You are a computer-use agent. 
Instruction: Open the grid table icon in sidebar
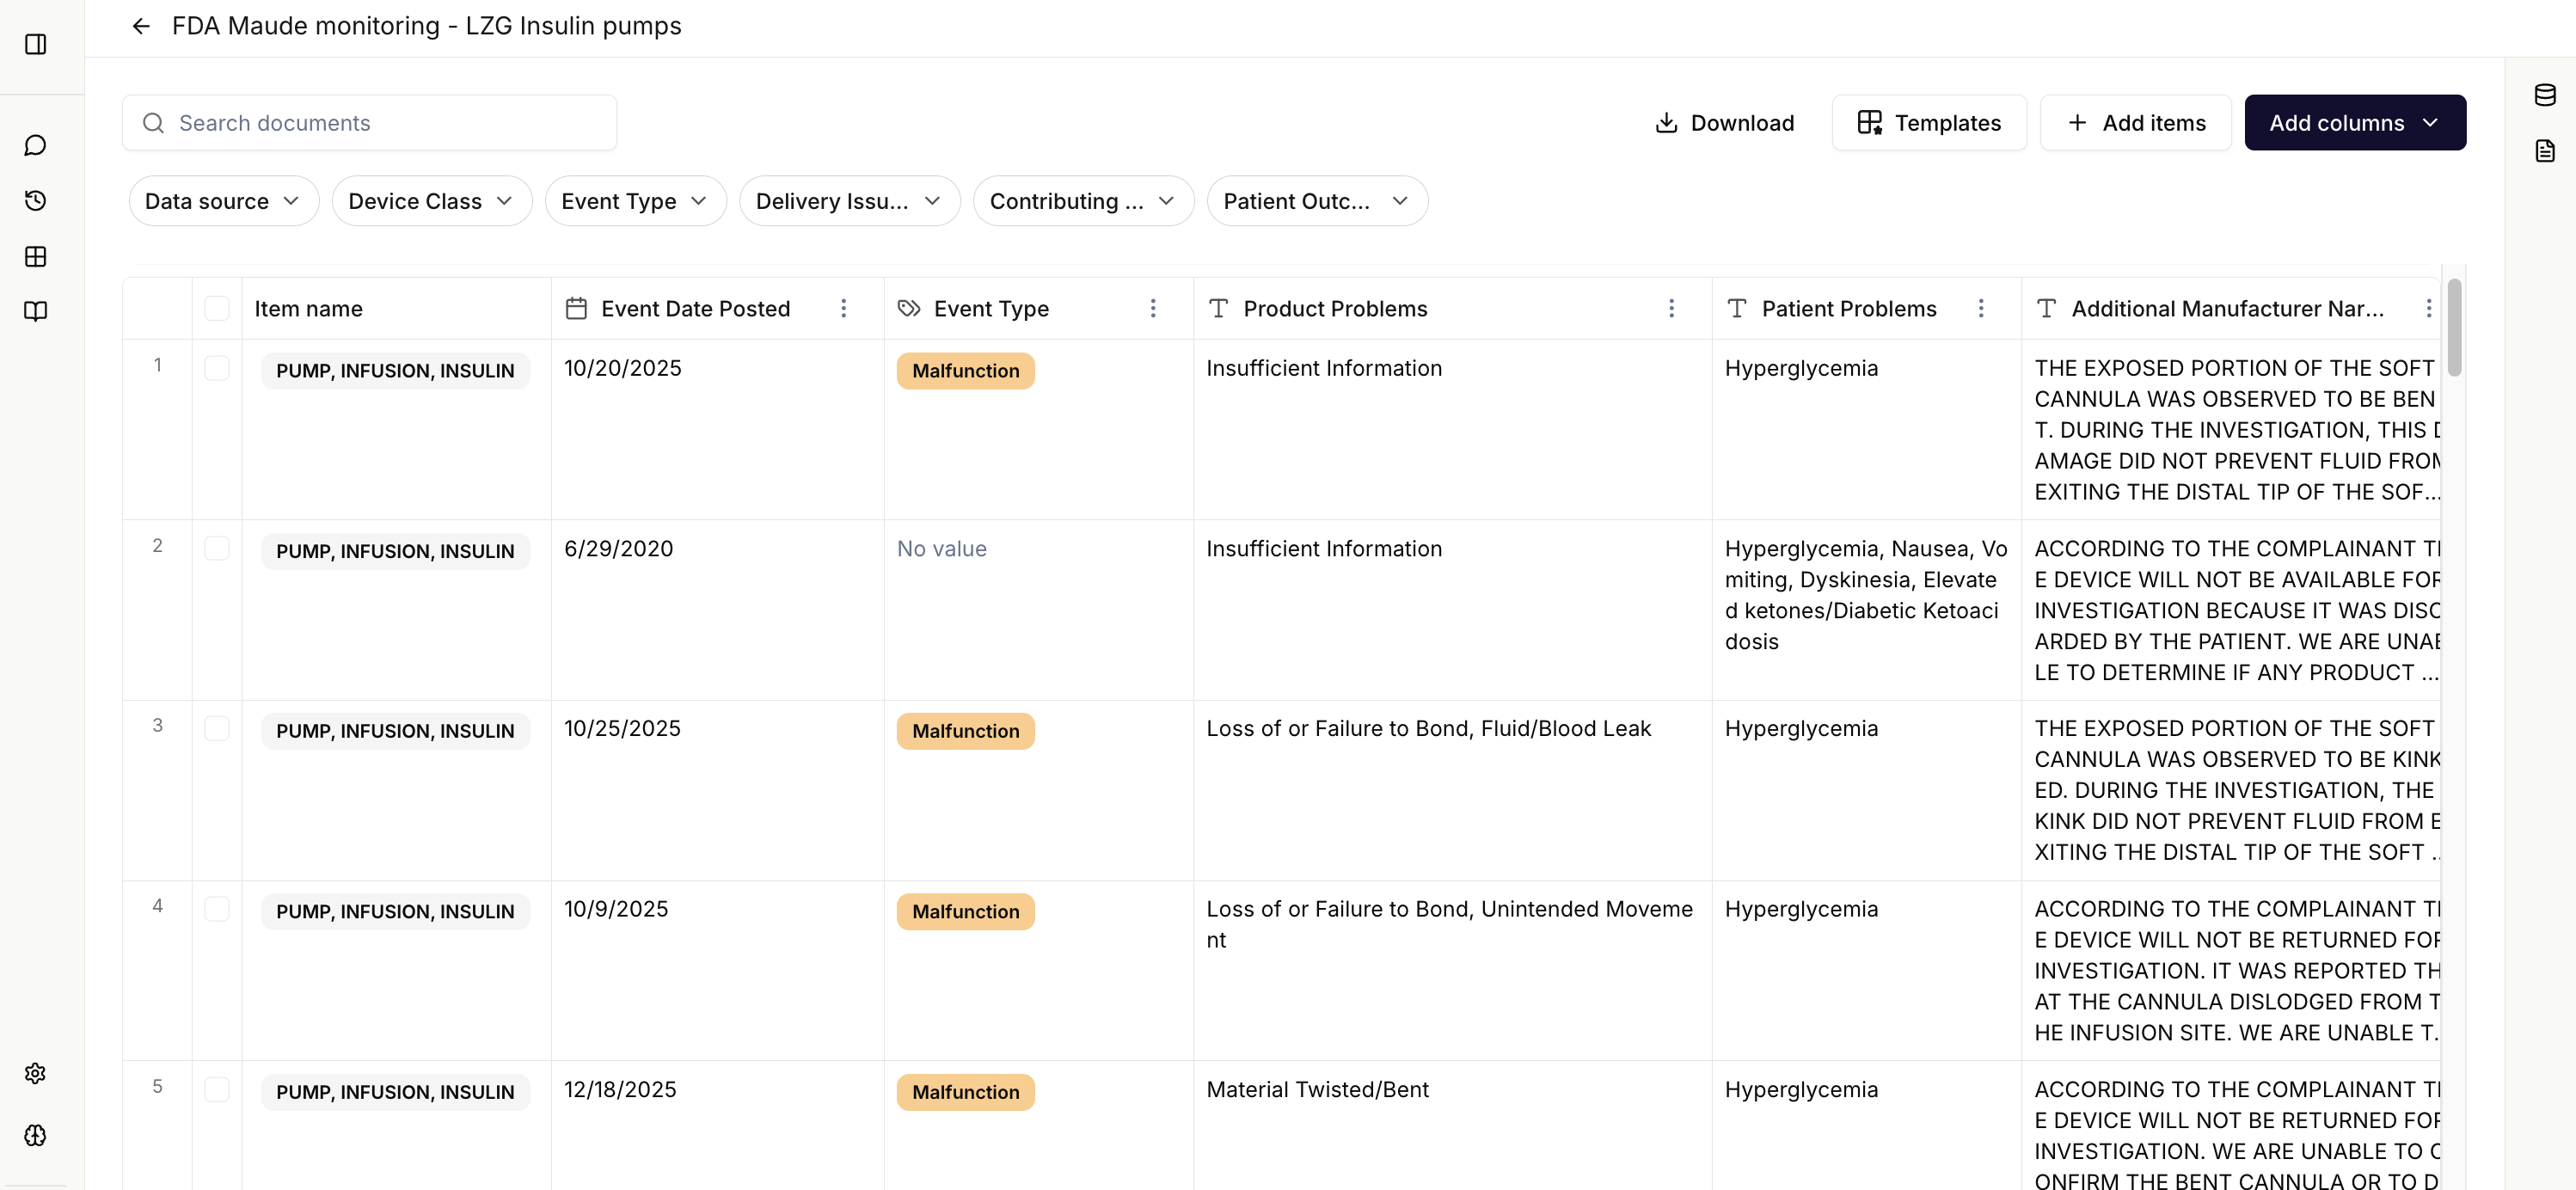pos(36,257)
